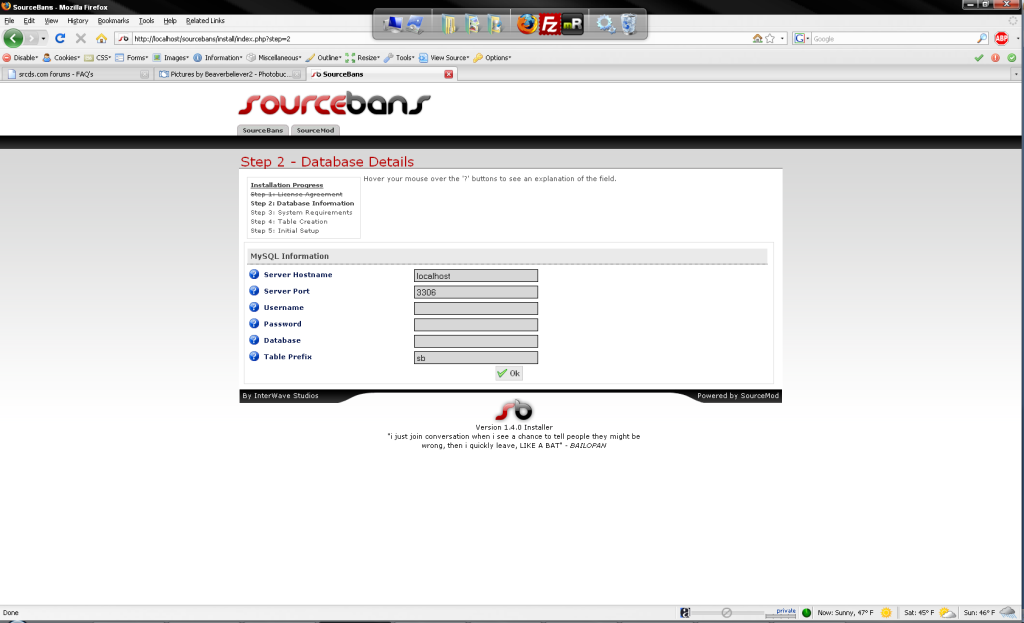Click the Server Hostname input field
Screen dimensions: 1024x623
click(476, 276)
